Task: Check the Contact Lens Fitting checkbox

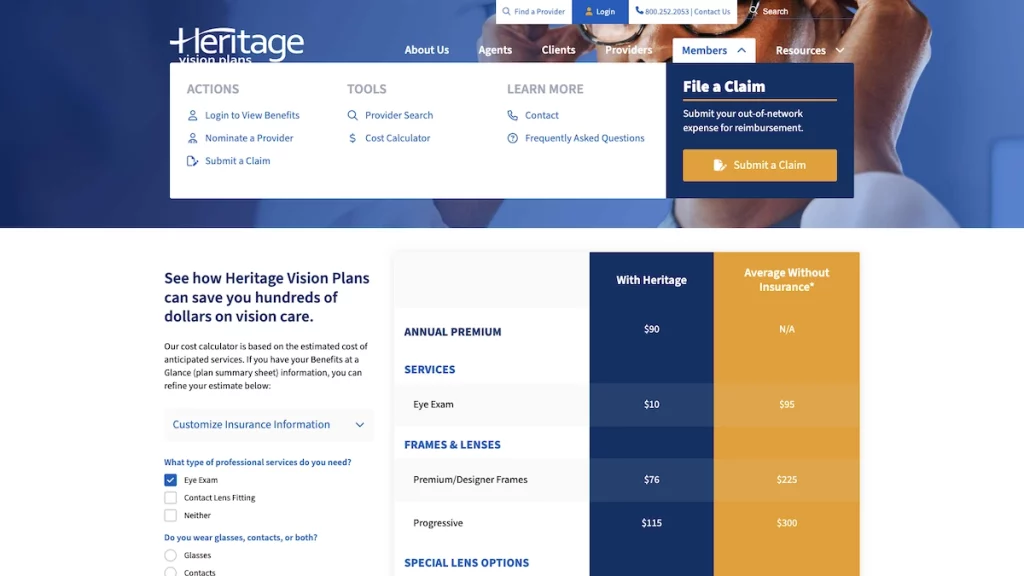Action: tap(170, 498)
